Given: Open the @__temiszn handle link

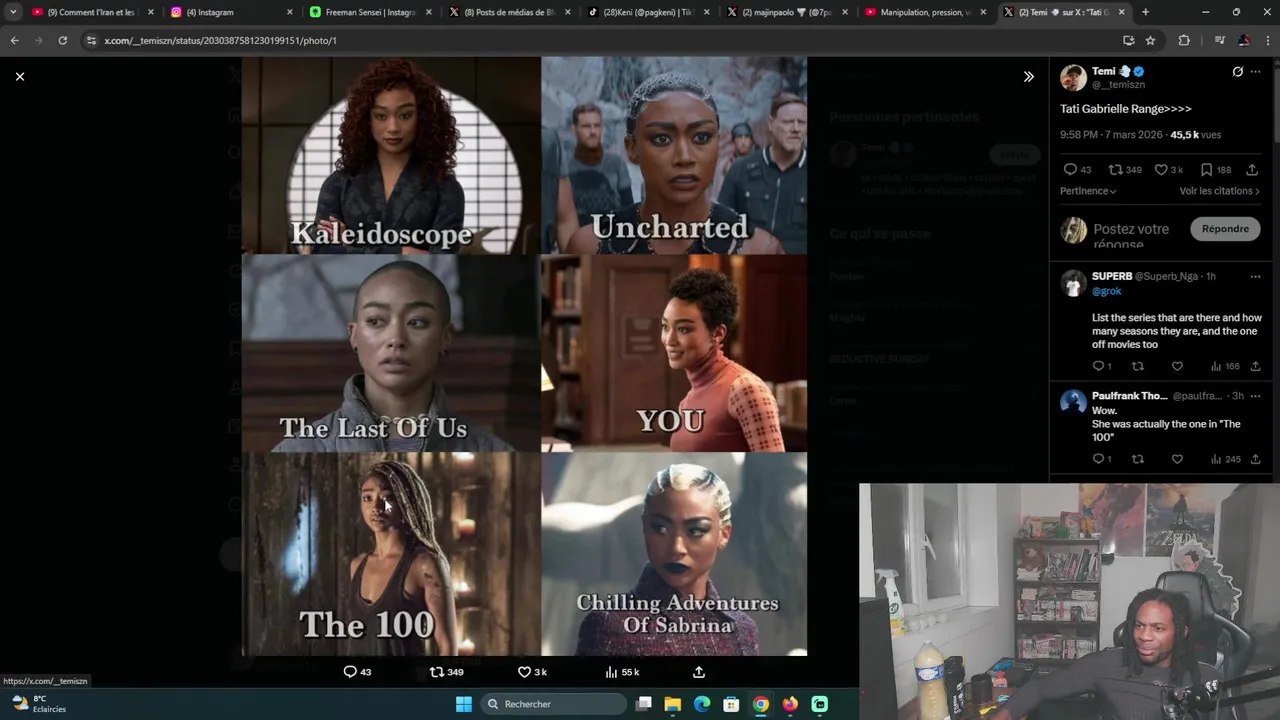Looking at the screenshot, I should [x=1117, y=85].
